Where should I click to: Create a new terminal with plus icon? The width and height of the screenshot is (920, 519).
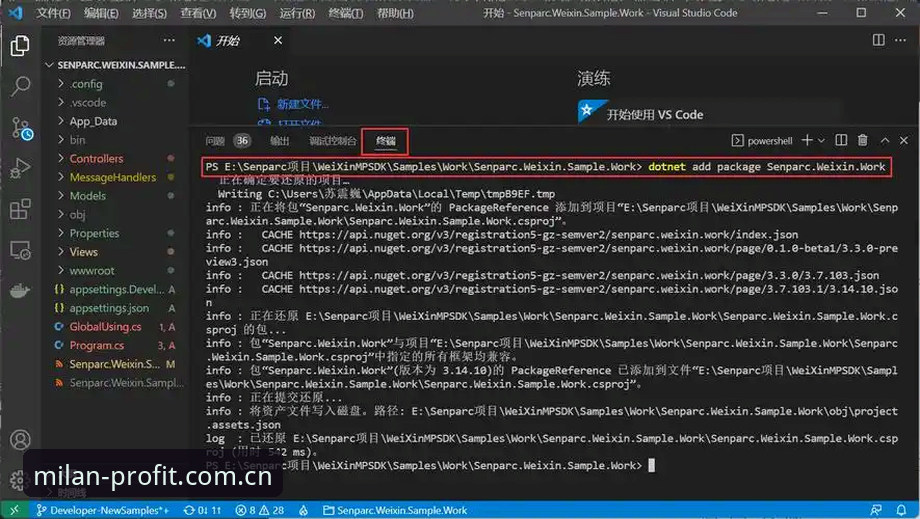click(x=807, y=140)
